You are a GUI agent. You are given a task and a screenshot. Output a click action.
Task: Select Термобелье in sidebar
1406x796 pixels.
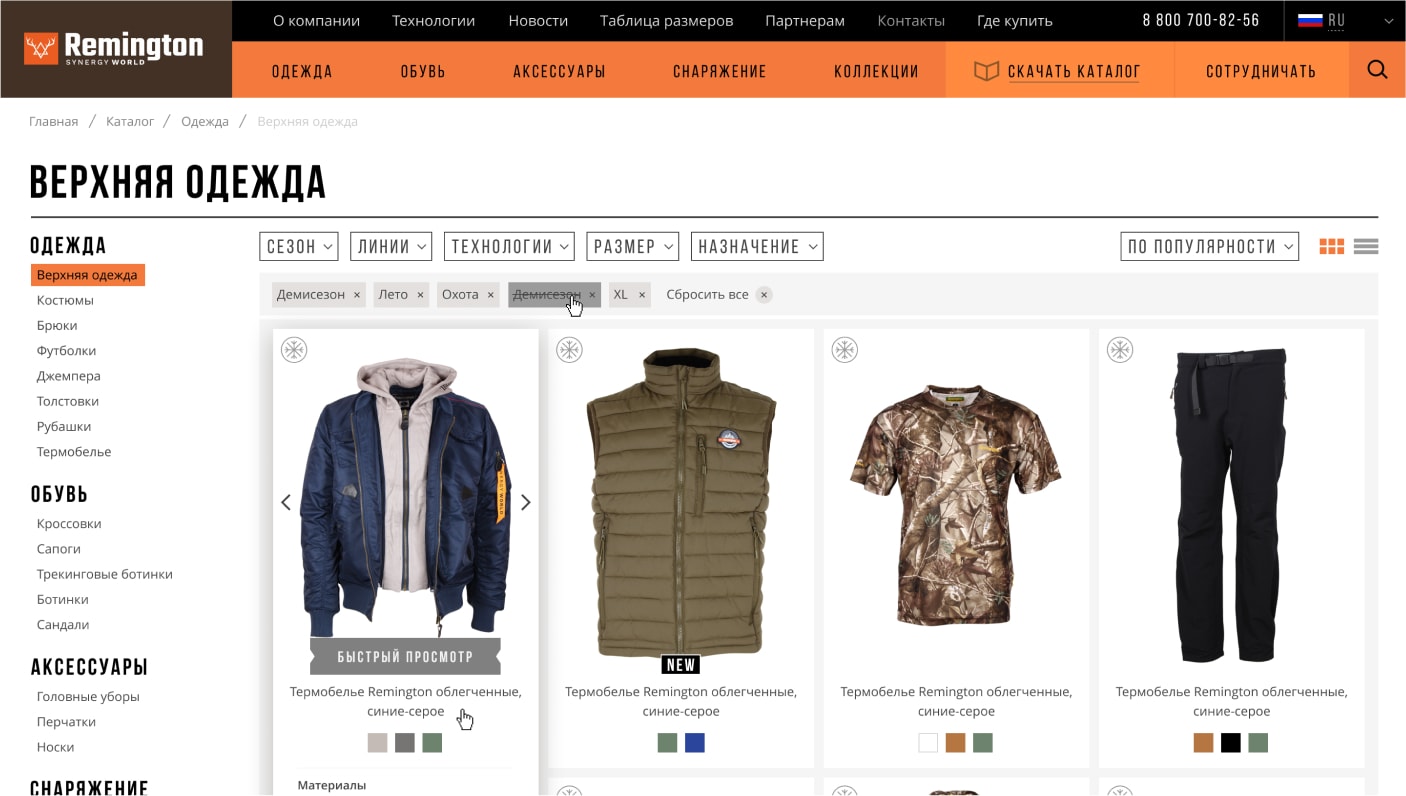(74, 452)
